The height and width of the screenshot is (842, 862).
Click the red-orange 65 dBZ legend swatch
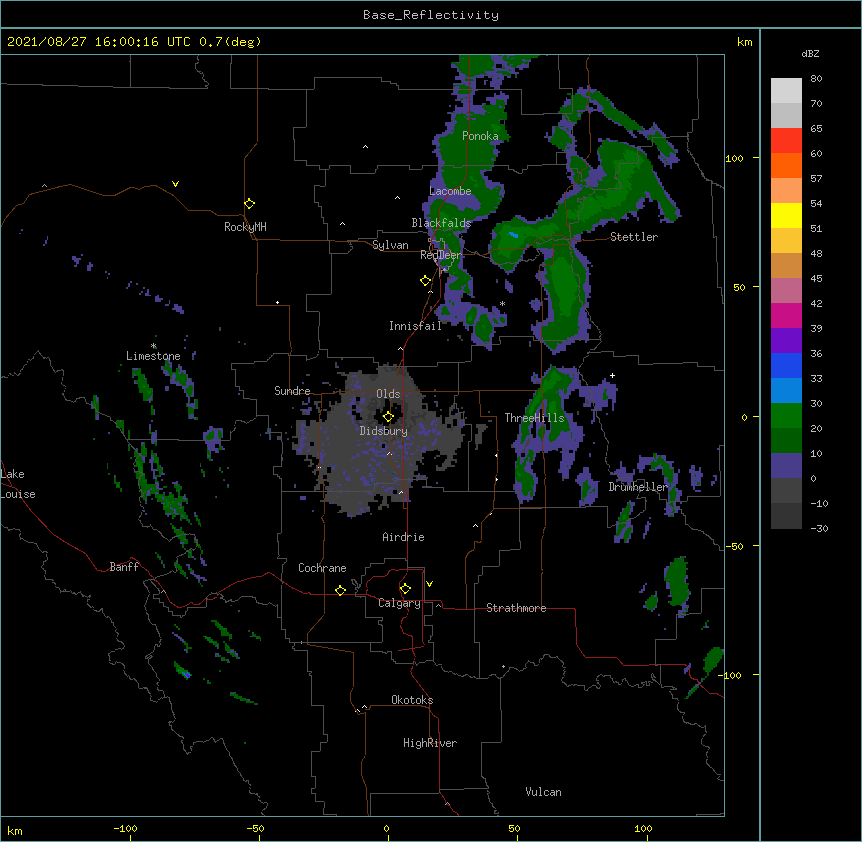click(x=786, y=141)
